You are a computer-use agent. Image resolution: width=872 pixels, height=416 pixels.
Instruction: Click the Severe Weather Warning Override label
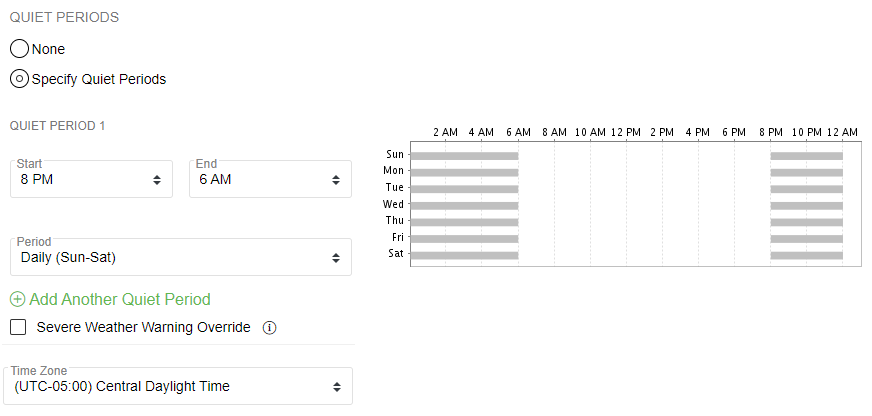point(143,327)
